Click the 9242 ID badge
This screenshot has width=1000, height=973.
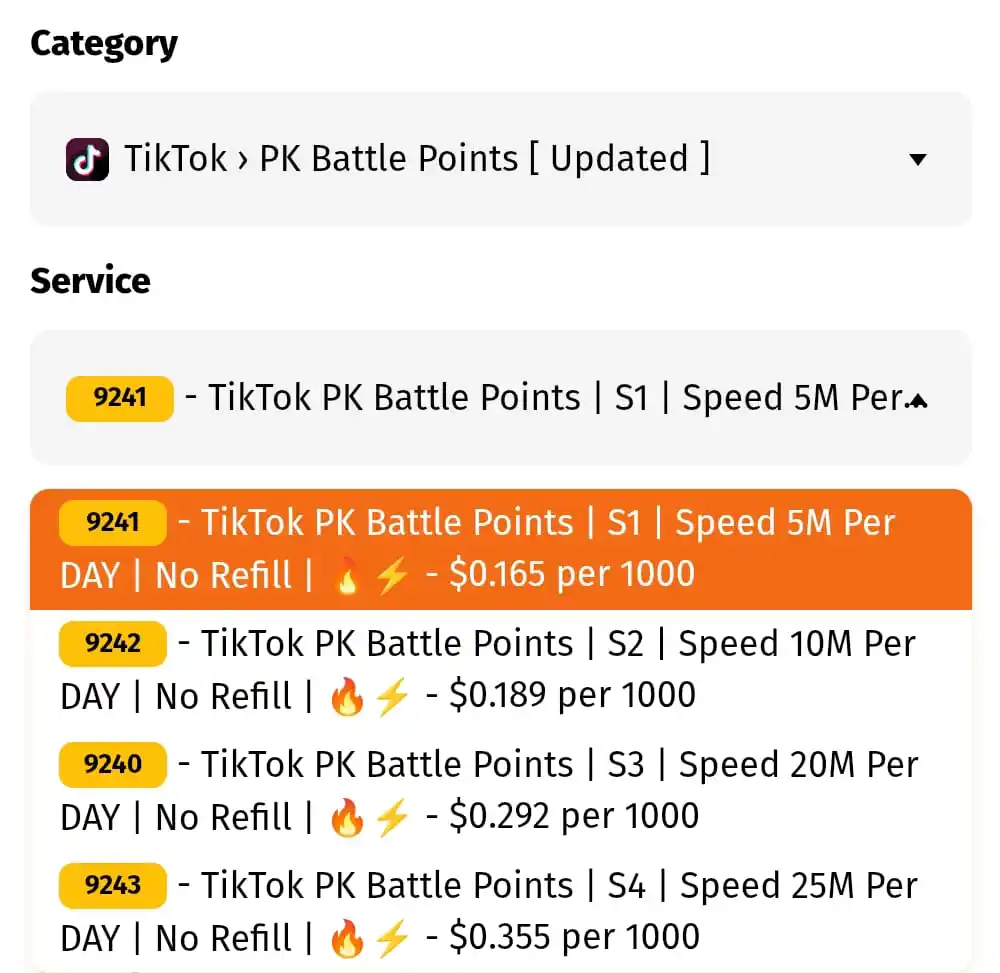pyautogui.click(x=113, y=643)
